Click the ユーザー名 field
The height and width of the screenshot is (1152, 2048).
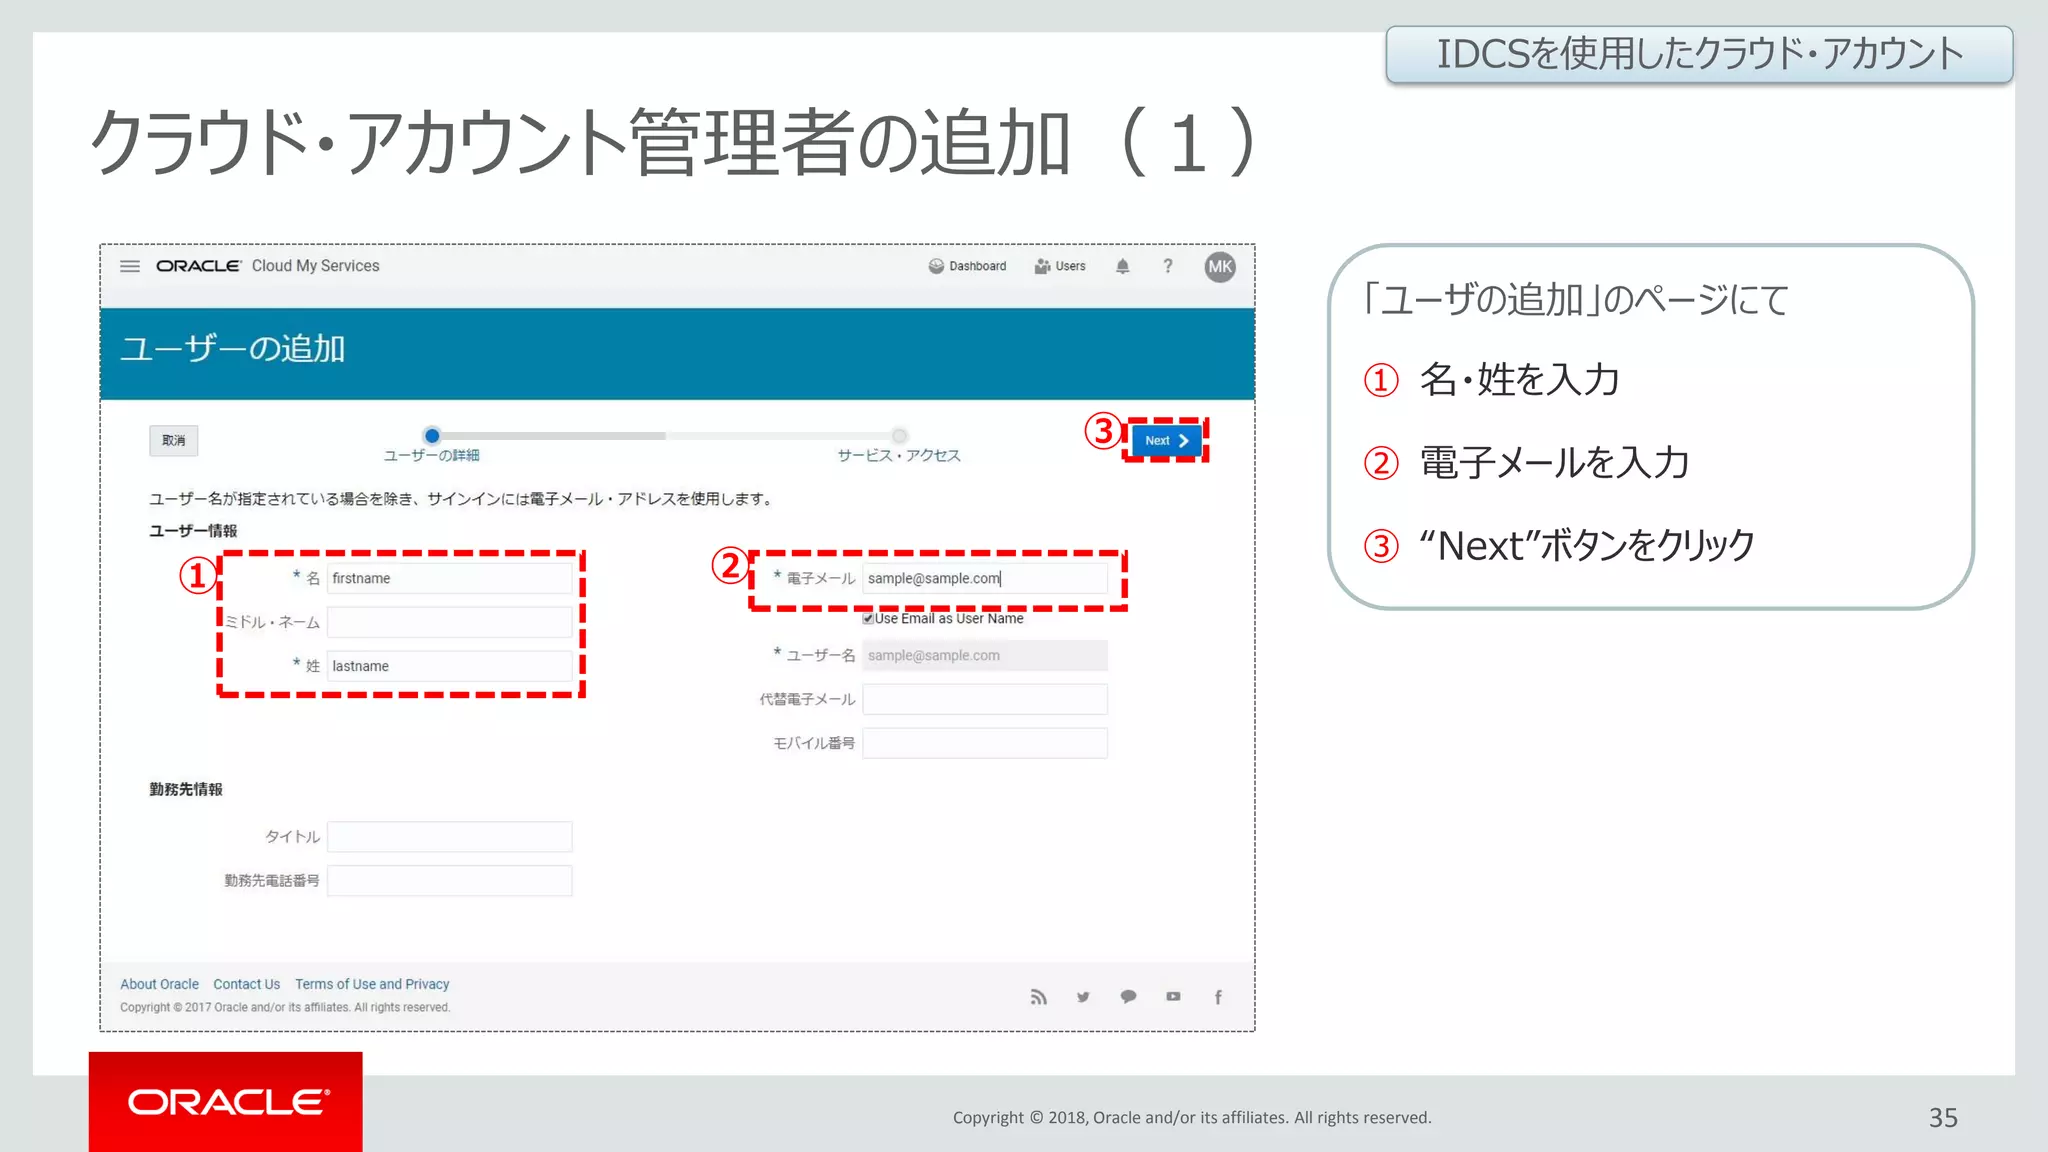tap(985, 656)
